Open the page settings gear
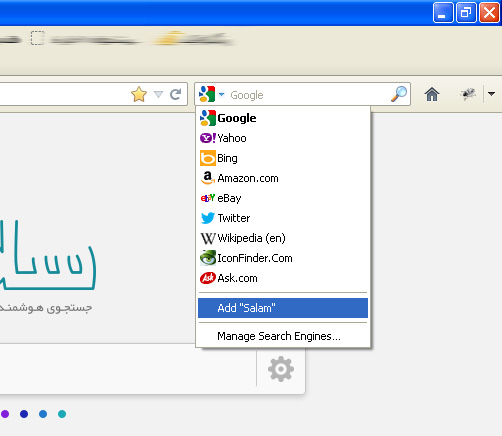The width and height of the screenshot is (502, 436). click(x=281, y=369)
